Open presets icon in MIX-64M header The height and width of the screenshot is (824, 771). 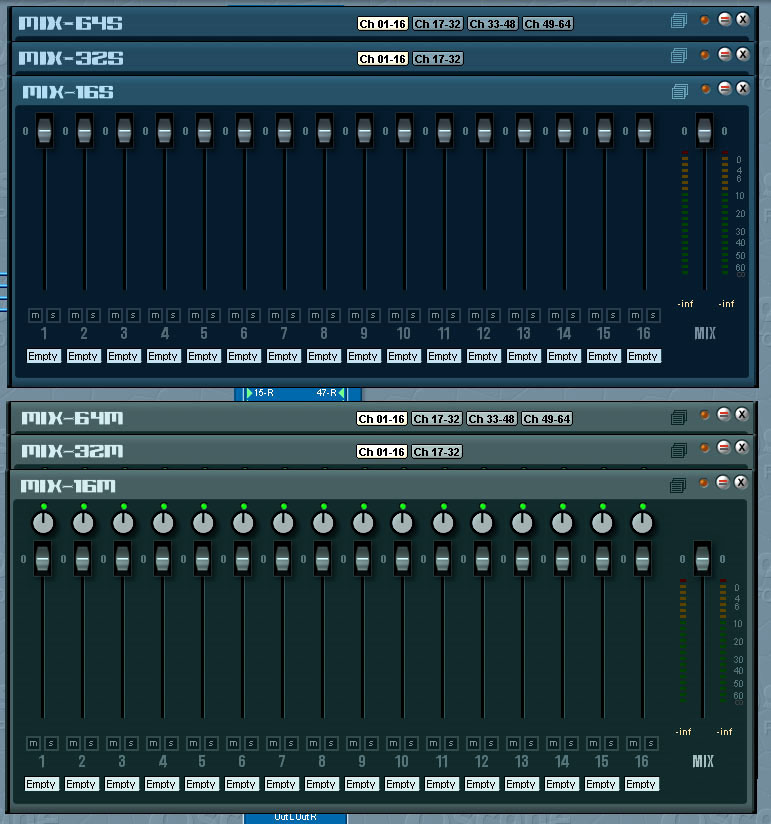[x=679, y=418]
